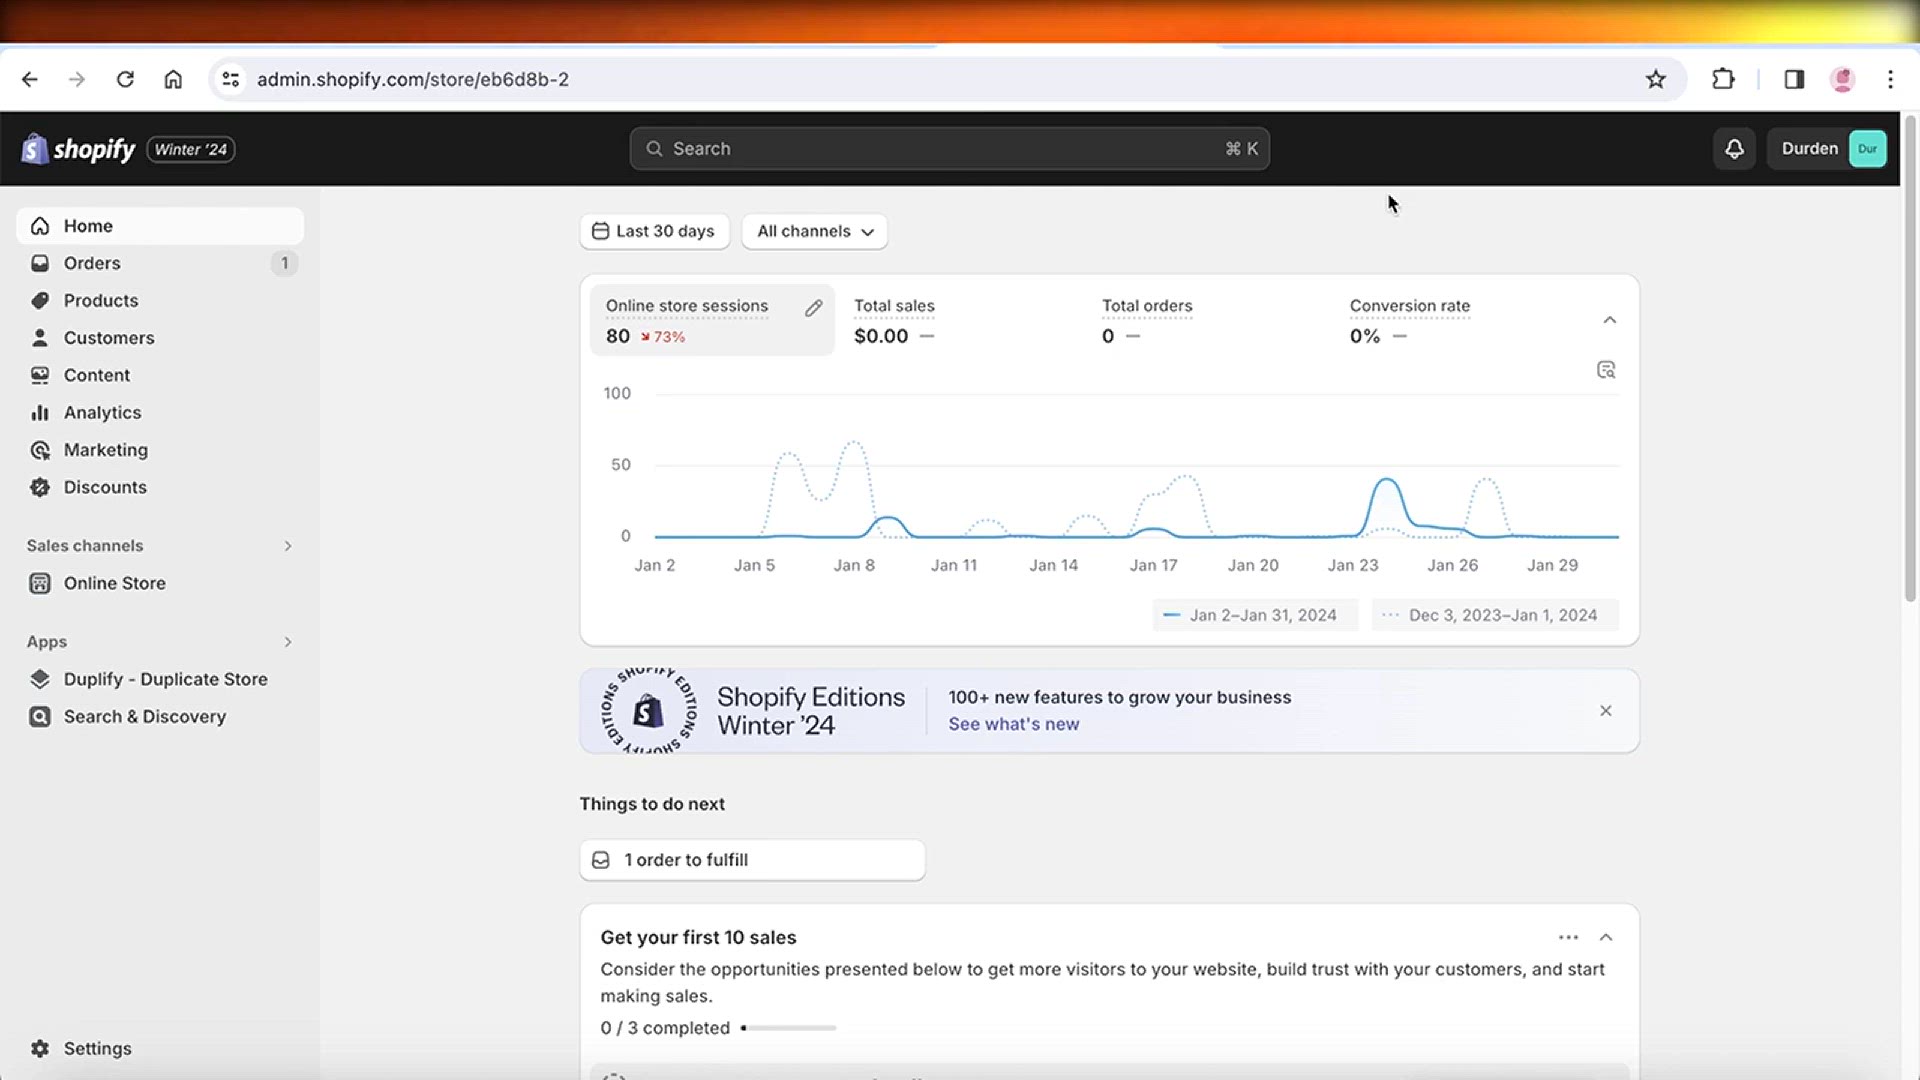Viewport: 1920px width, 1080px height.
Task: Click the browser forward arrow
Action: pos(77,79)
